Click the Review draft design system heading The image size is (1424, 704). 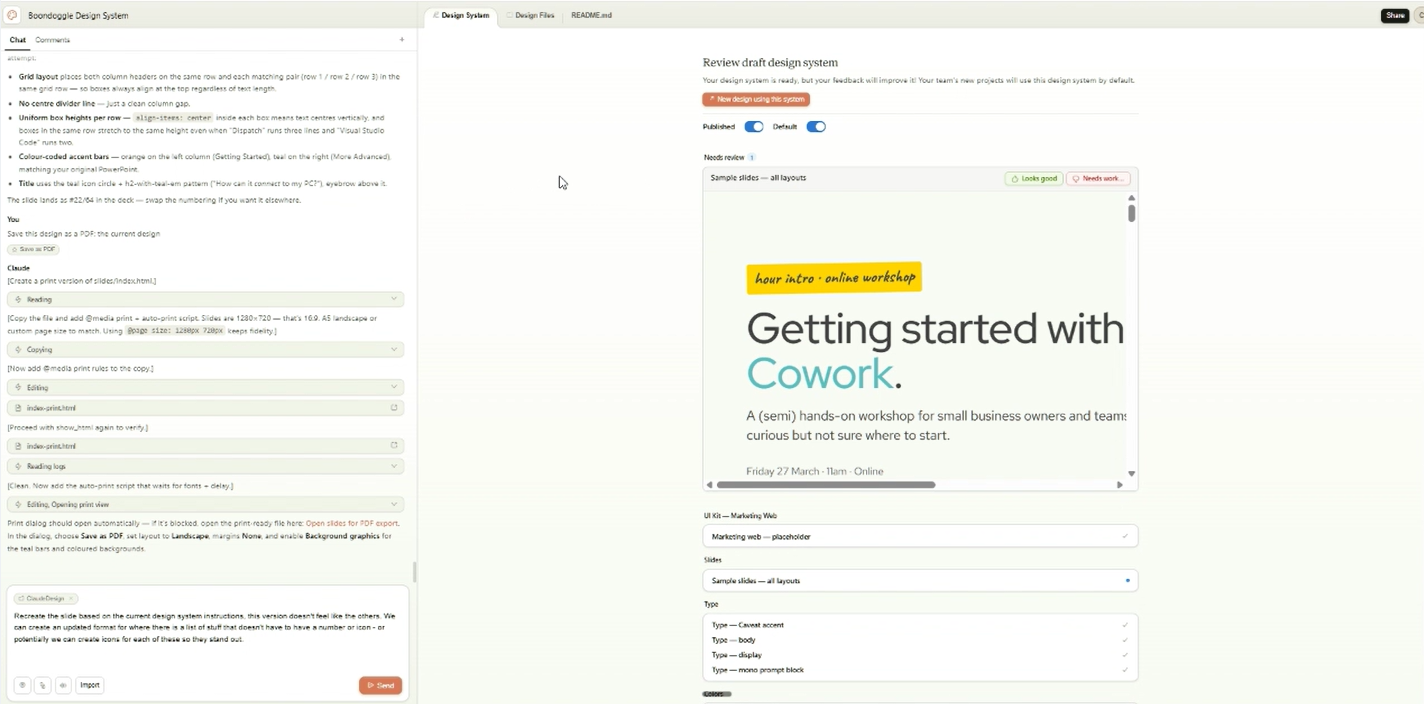(770, 62)
